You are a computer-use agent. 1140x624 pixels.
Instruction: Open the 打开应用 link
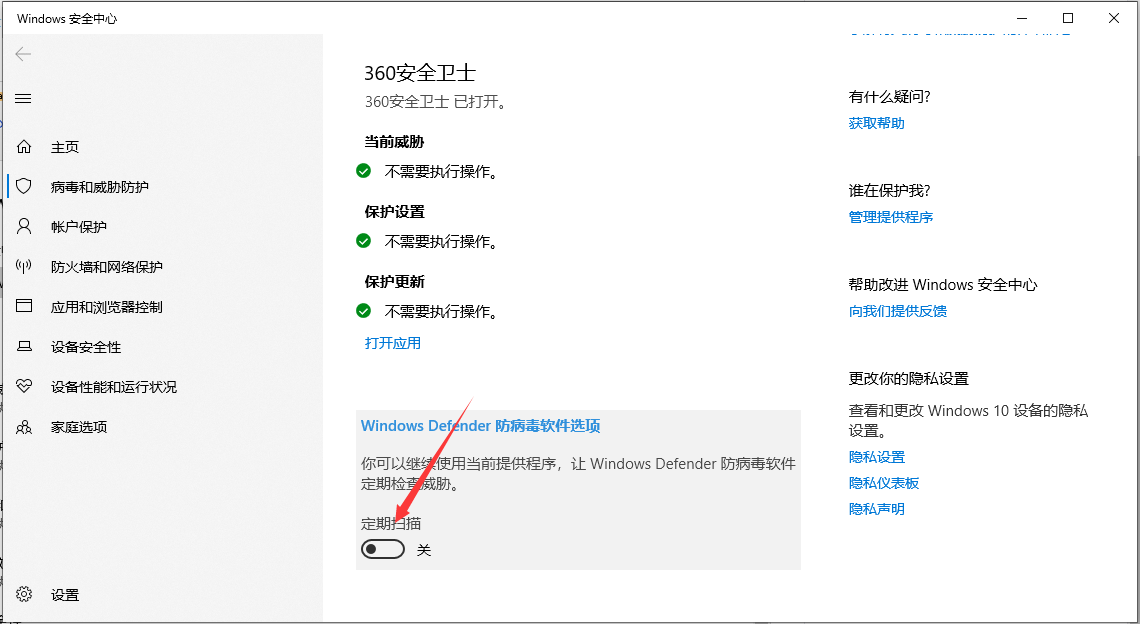click(x=393, y=343)
